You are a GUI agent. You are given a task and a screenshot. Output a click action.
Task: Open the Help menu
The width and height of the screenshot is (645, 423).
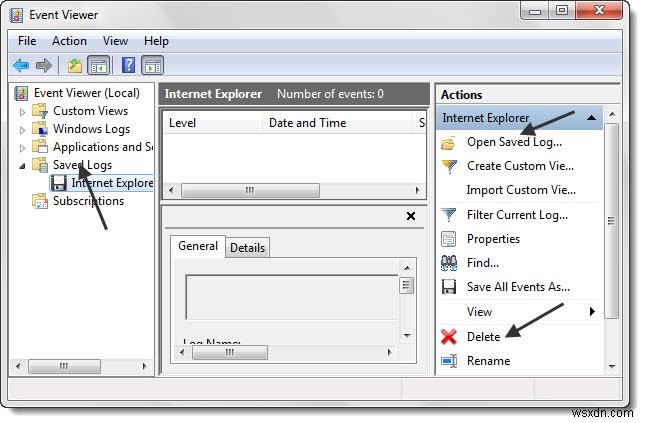pyautogui.click(x=156, y=41)
